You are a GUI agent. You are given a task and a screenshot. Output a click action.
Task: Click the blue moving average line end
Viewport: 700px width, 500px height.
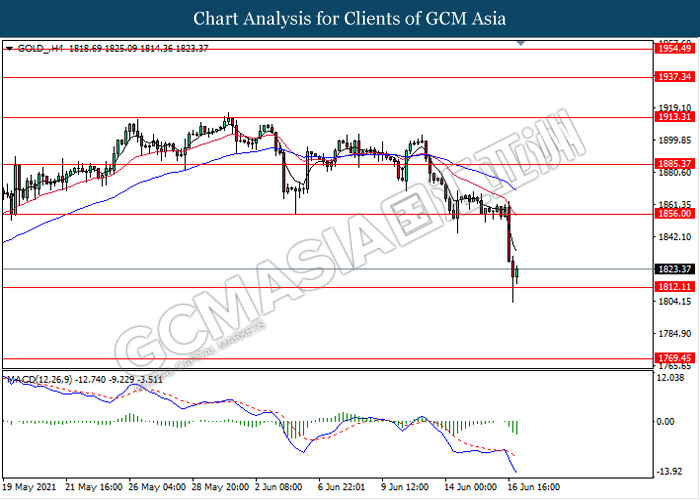(516, 190)
